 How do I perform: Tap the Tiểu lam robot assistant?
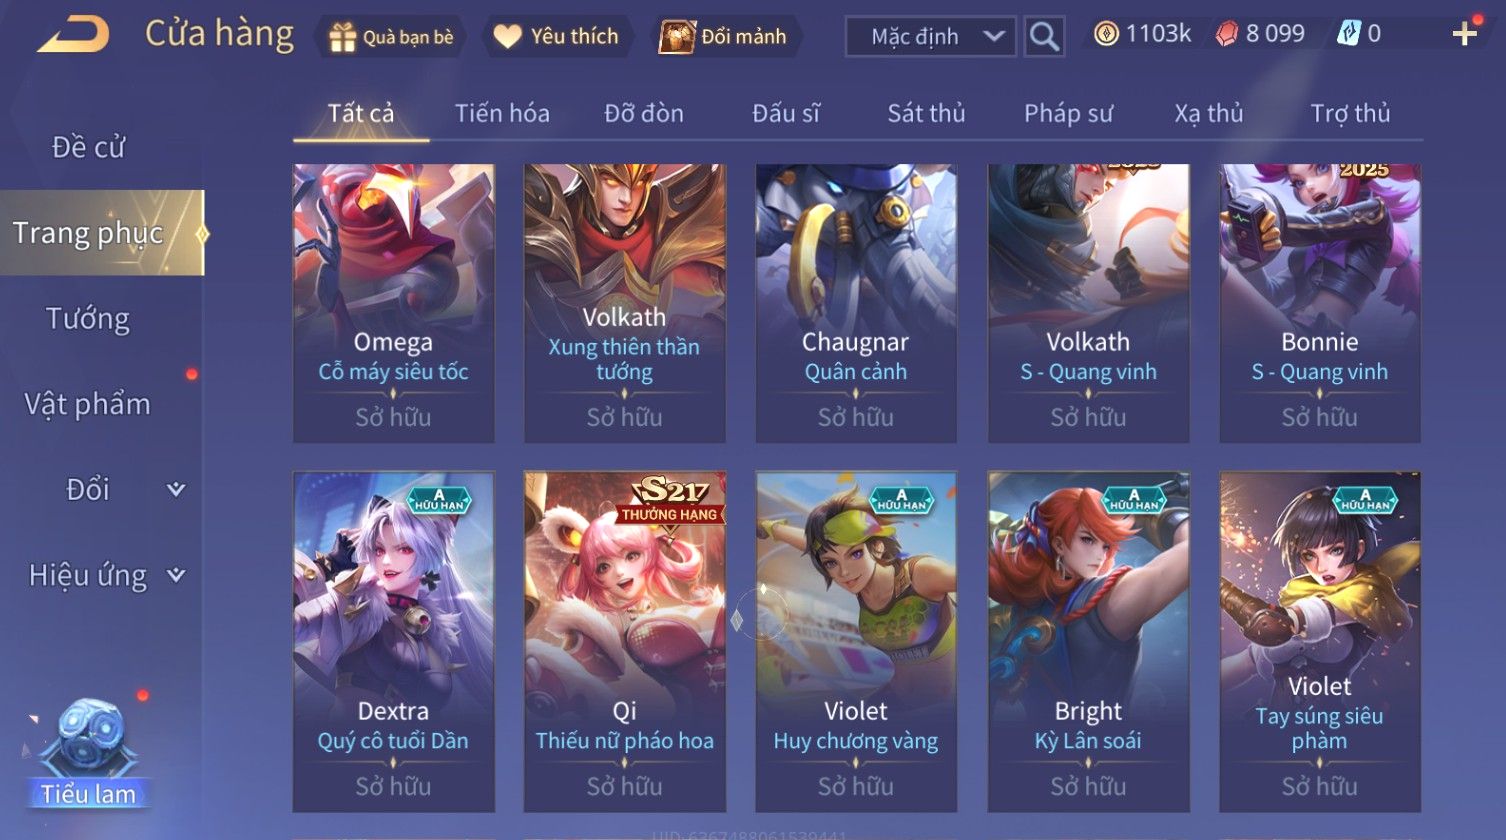click(x=88, y=752)
